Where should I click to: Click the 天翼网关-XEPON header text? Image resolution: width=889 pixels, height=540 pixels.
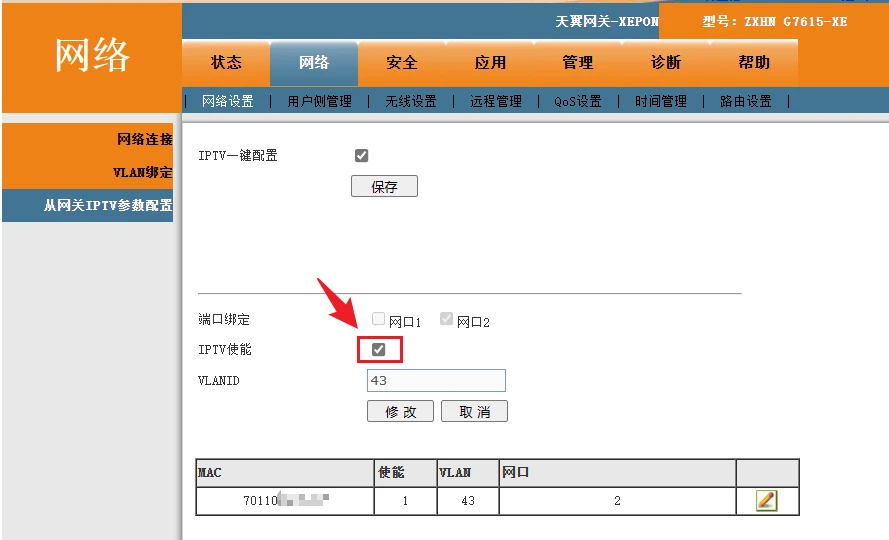click(607, 22)
